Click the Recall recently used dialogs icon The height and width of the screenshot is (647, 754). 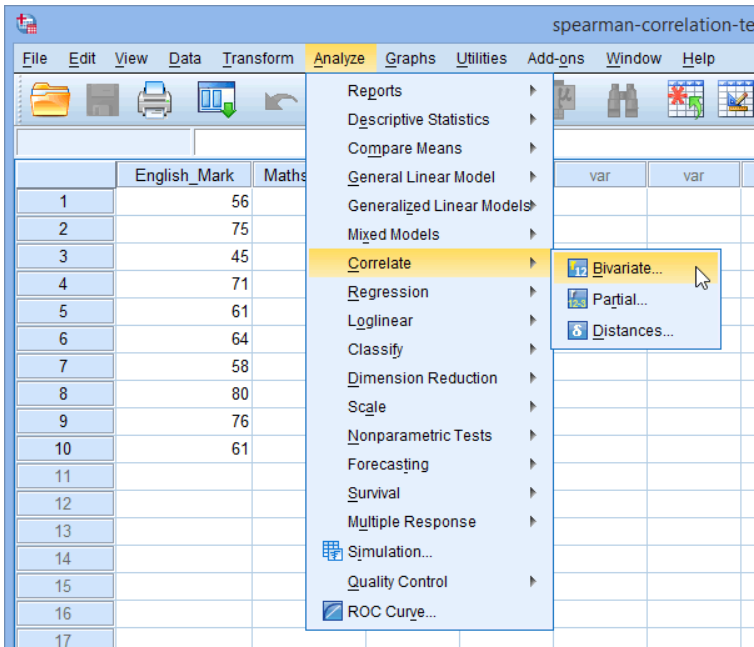217,100
